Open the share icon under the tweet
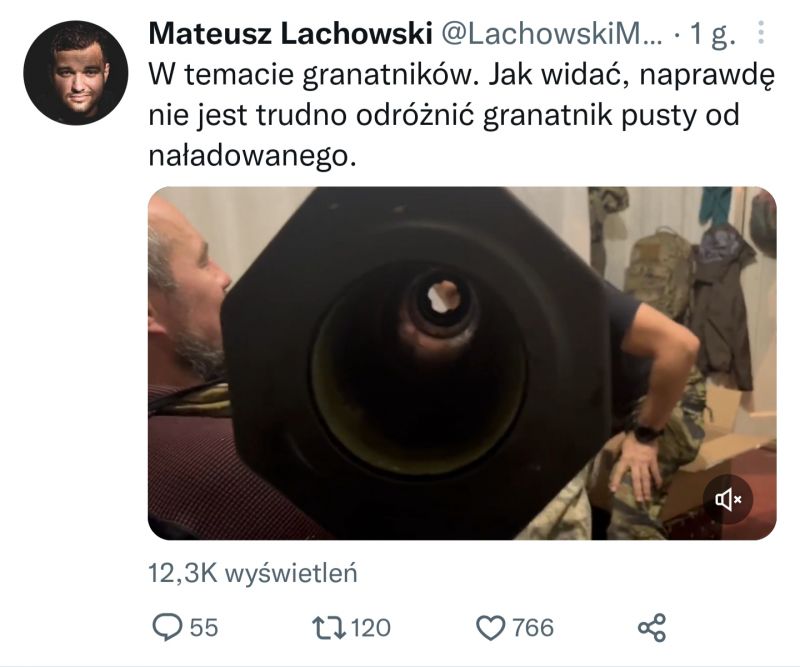800x667 pixels. (652, 628)
